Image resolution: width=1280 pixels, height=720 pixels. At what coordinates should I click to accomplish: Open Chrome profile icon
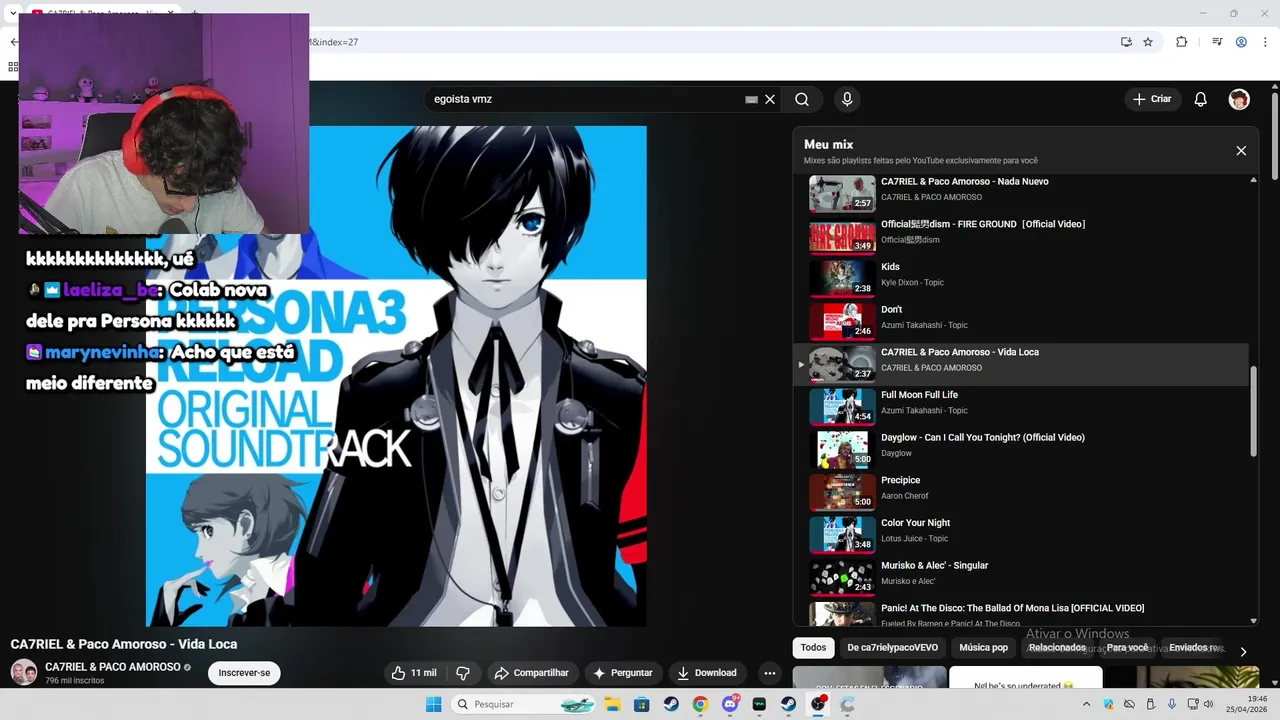1241,42
